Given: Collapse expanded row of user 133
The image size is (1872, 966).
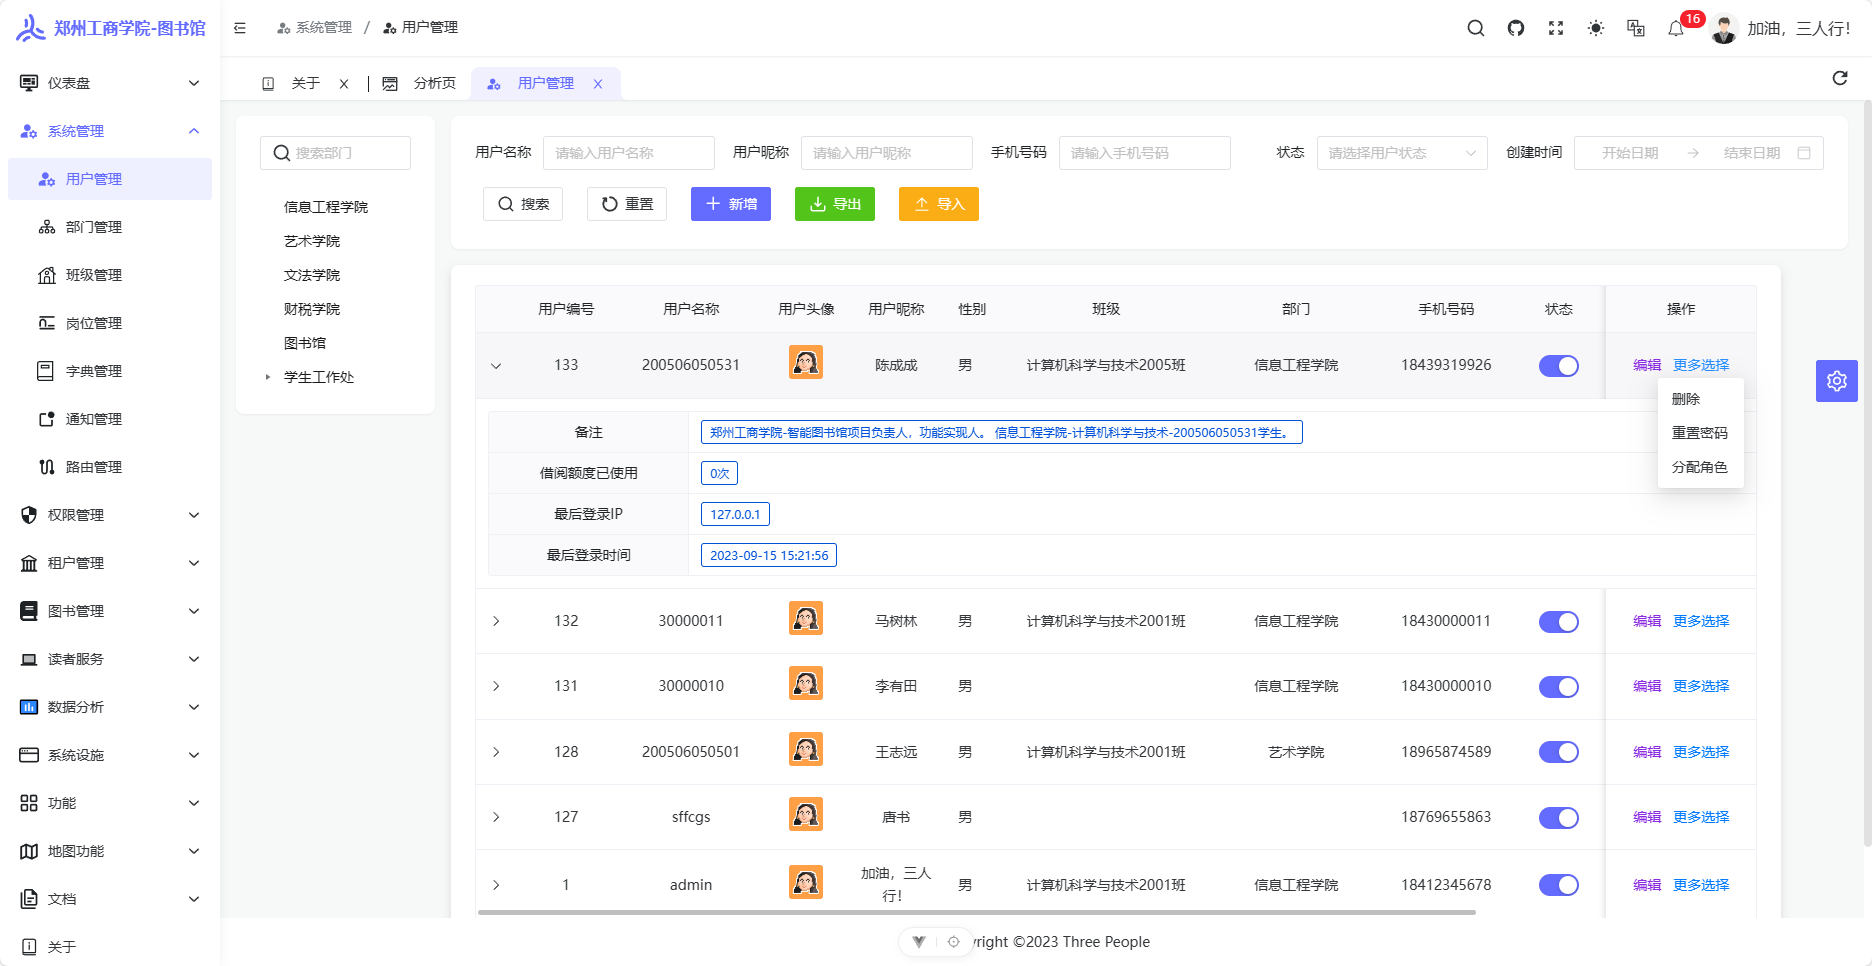Looking at the screenshot, I should [x=496, y=366].
